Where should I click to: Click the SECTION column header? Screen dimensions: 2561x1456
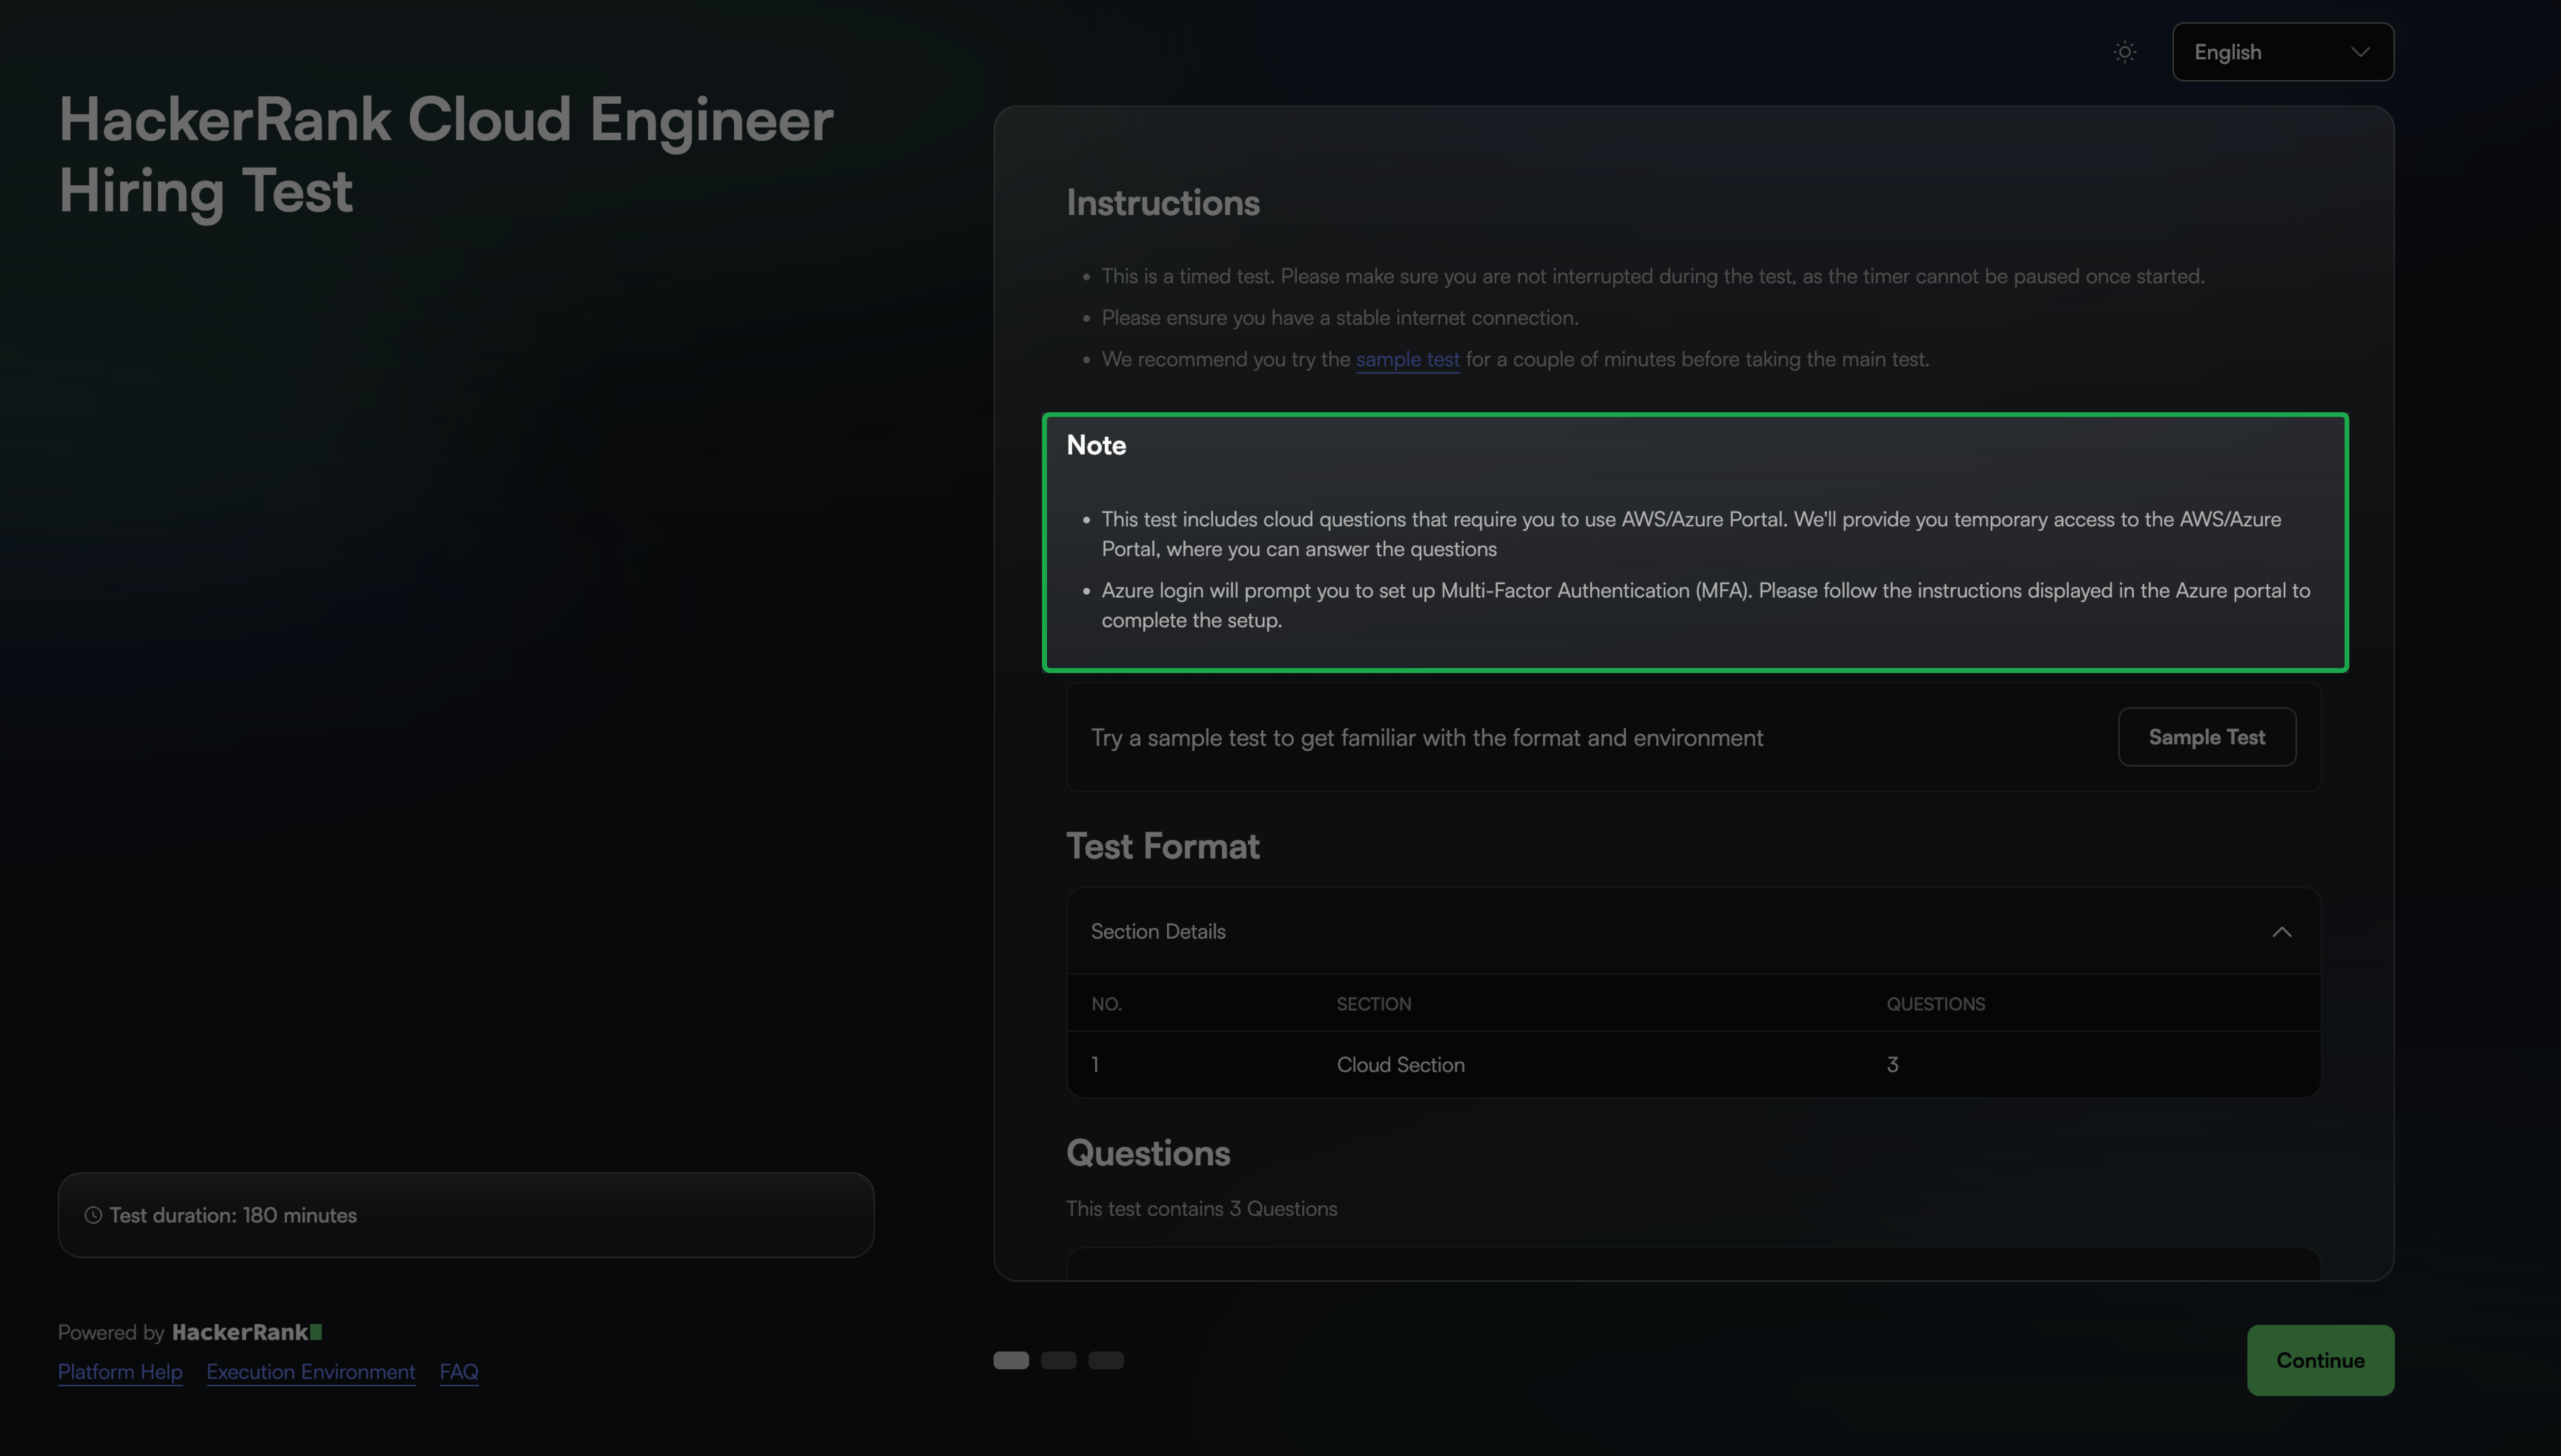point(1373,1004)
